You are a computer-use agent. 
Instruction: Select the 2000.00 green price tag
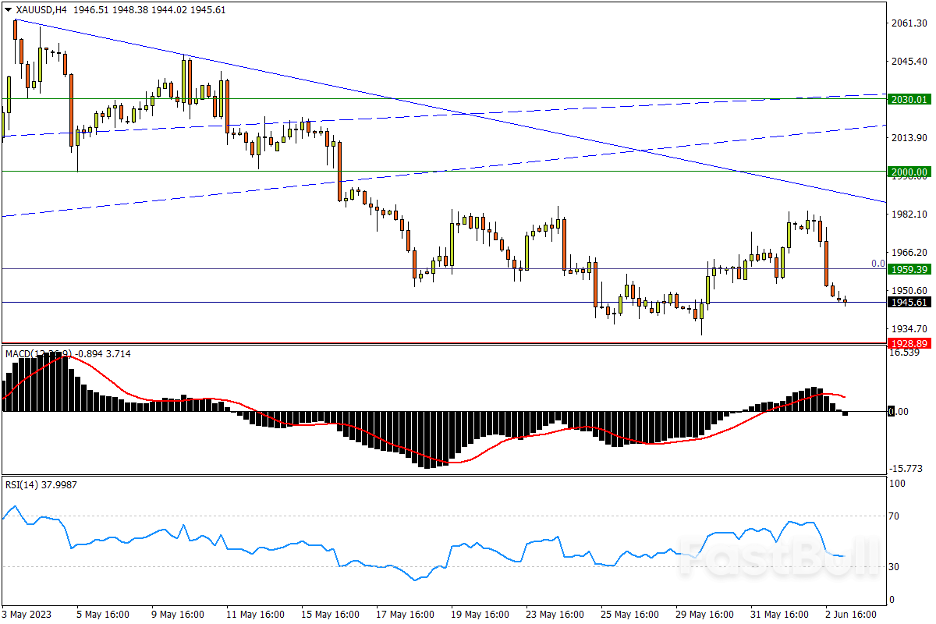click(x=909, y=172)
